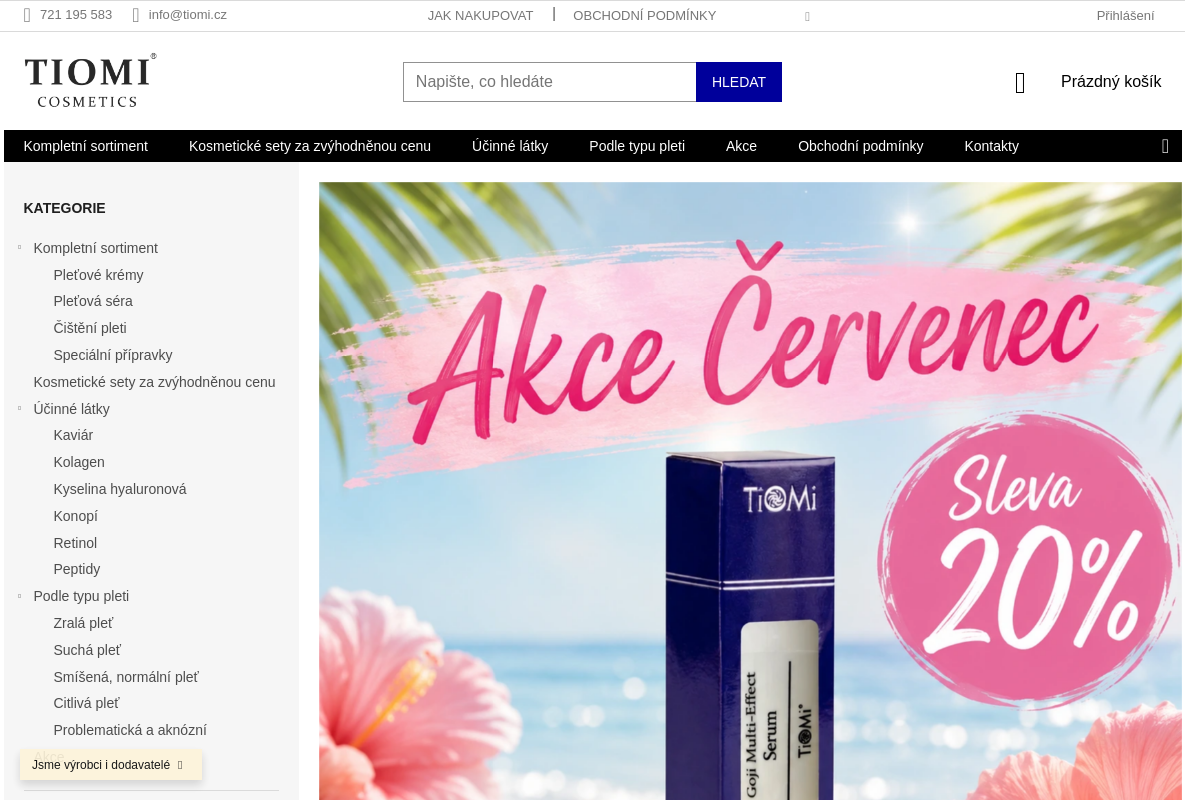Click the HLEDAT search button
Screen dimensions: 1200x800
pyautogui.click(x=739, y=82)
